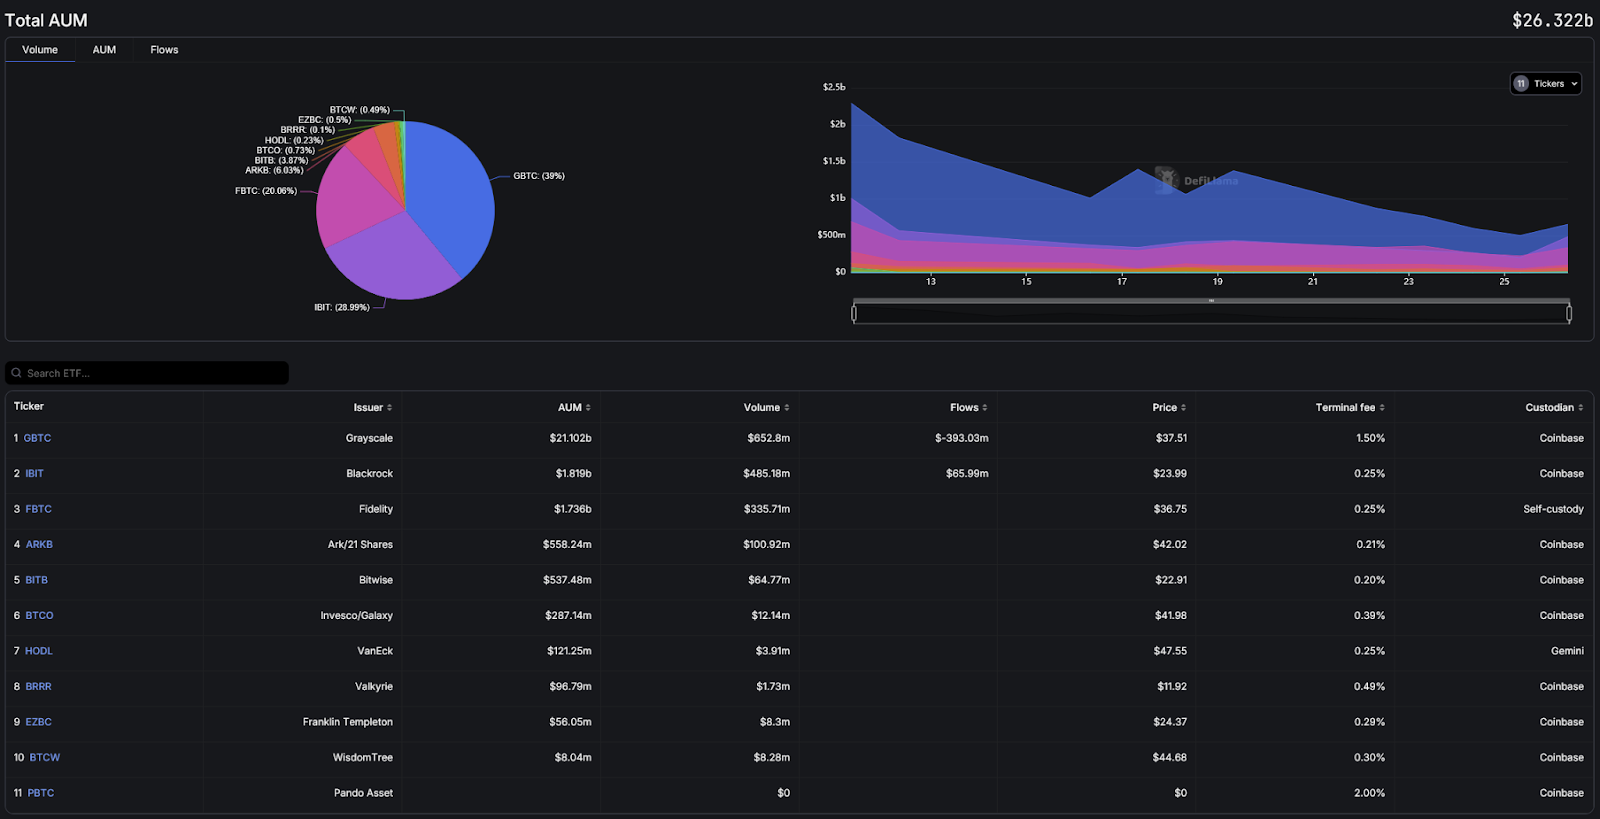Select the Invesco/Galaxy issuer cell
This screenshot has height=819, width=1600.
tap(356, 616)
